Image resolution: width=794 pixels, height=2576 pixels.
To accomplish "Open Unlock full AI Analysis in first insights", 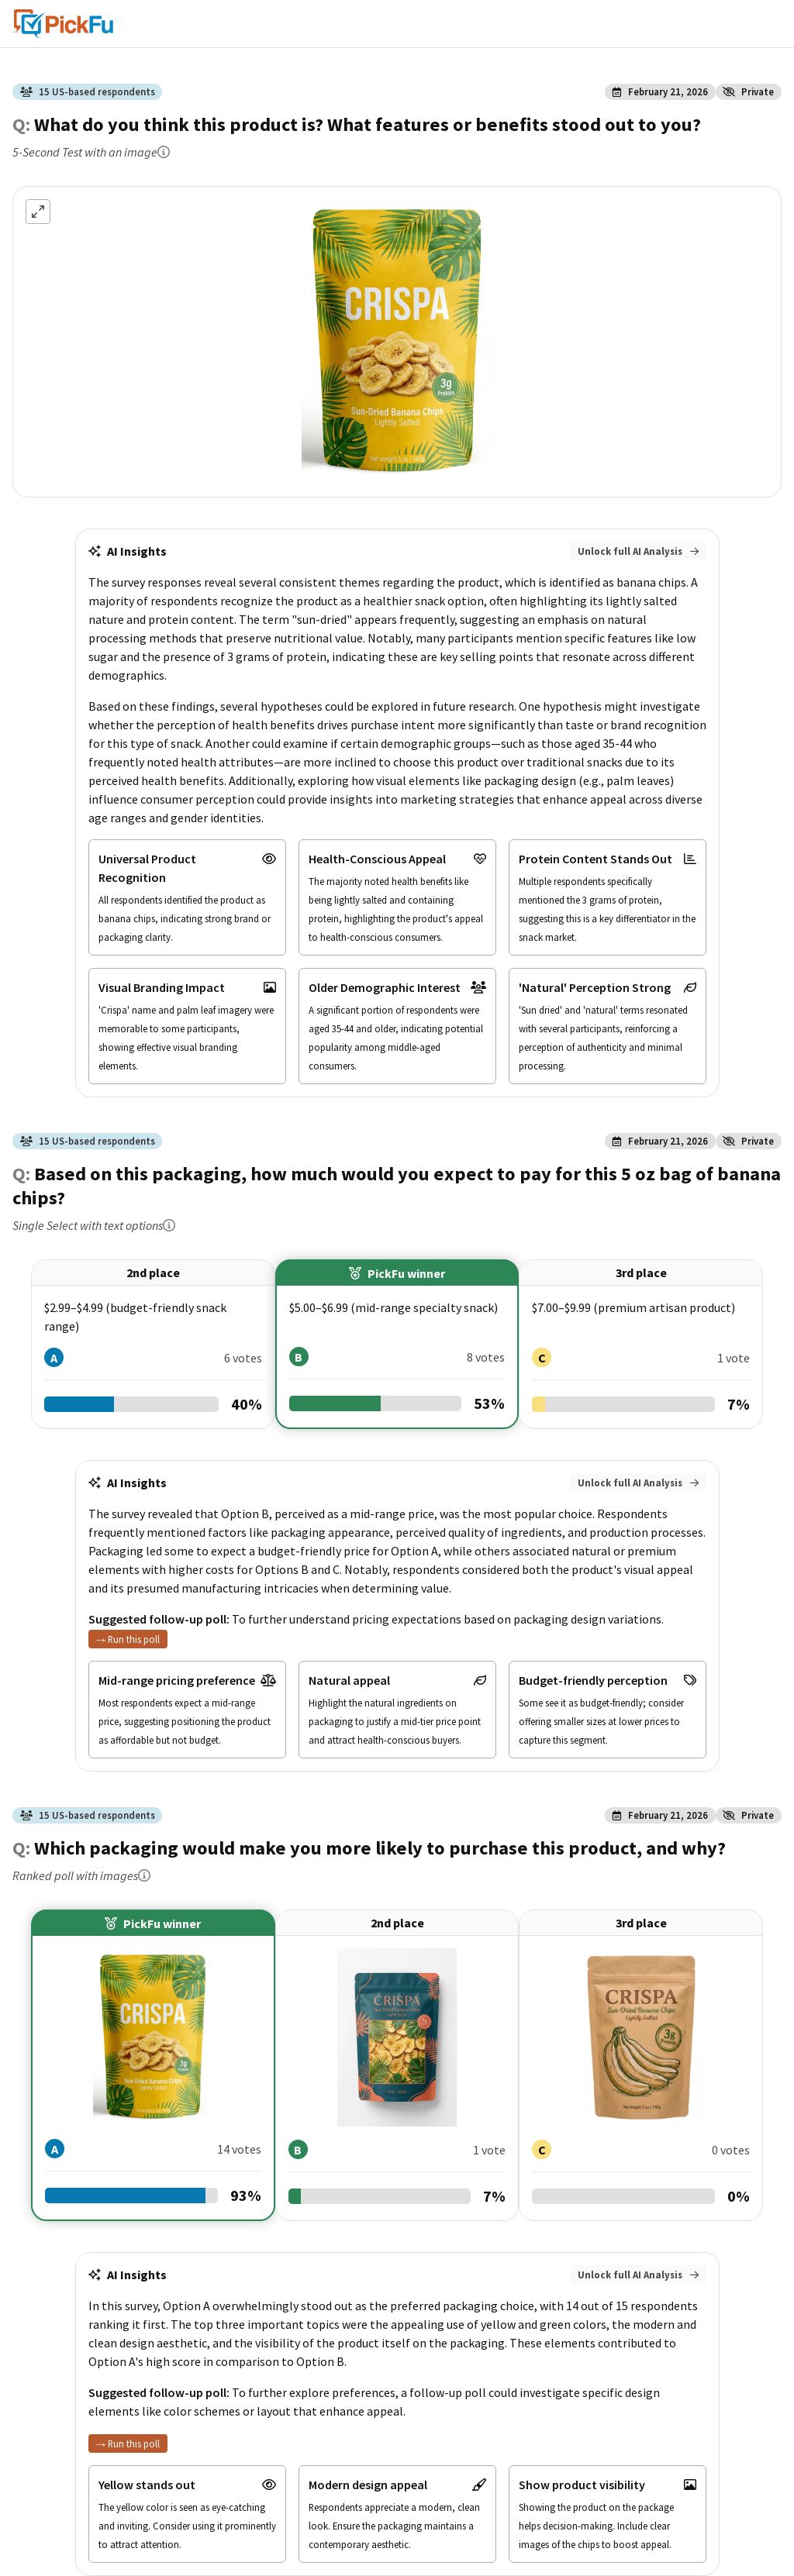I will [637, 552].
